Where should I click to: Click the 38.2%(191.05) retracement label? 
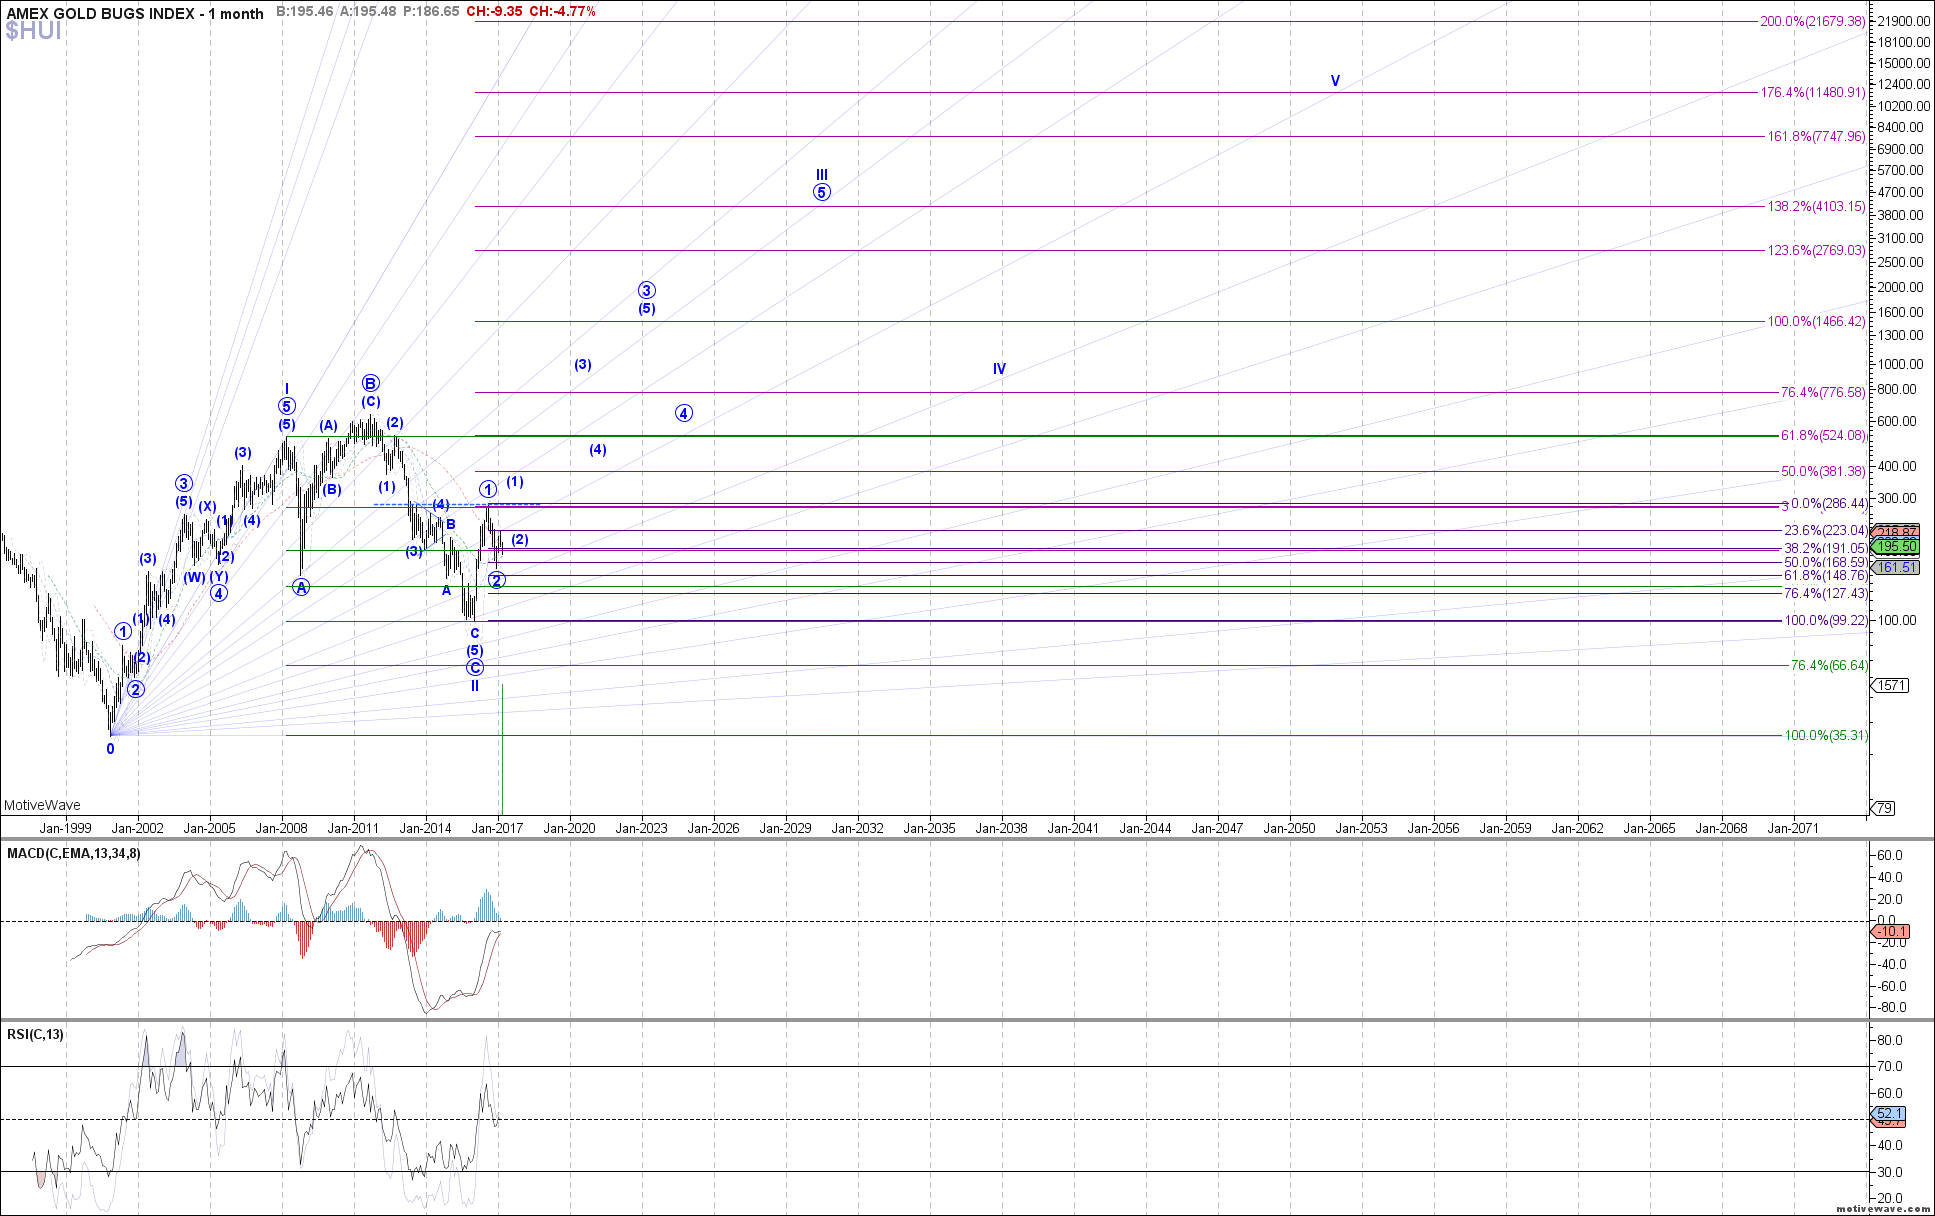pyautogui.click(x=1825, y=548)
